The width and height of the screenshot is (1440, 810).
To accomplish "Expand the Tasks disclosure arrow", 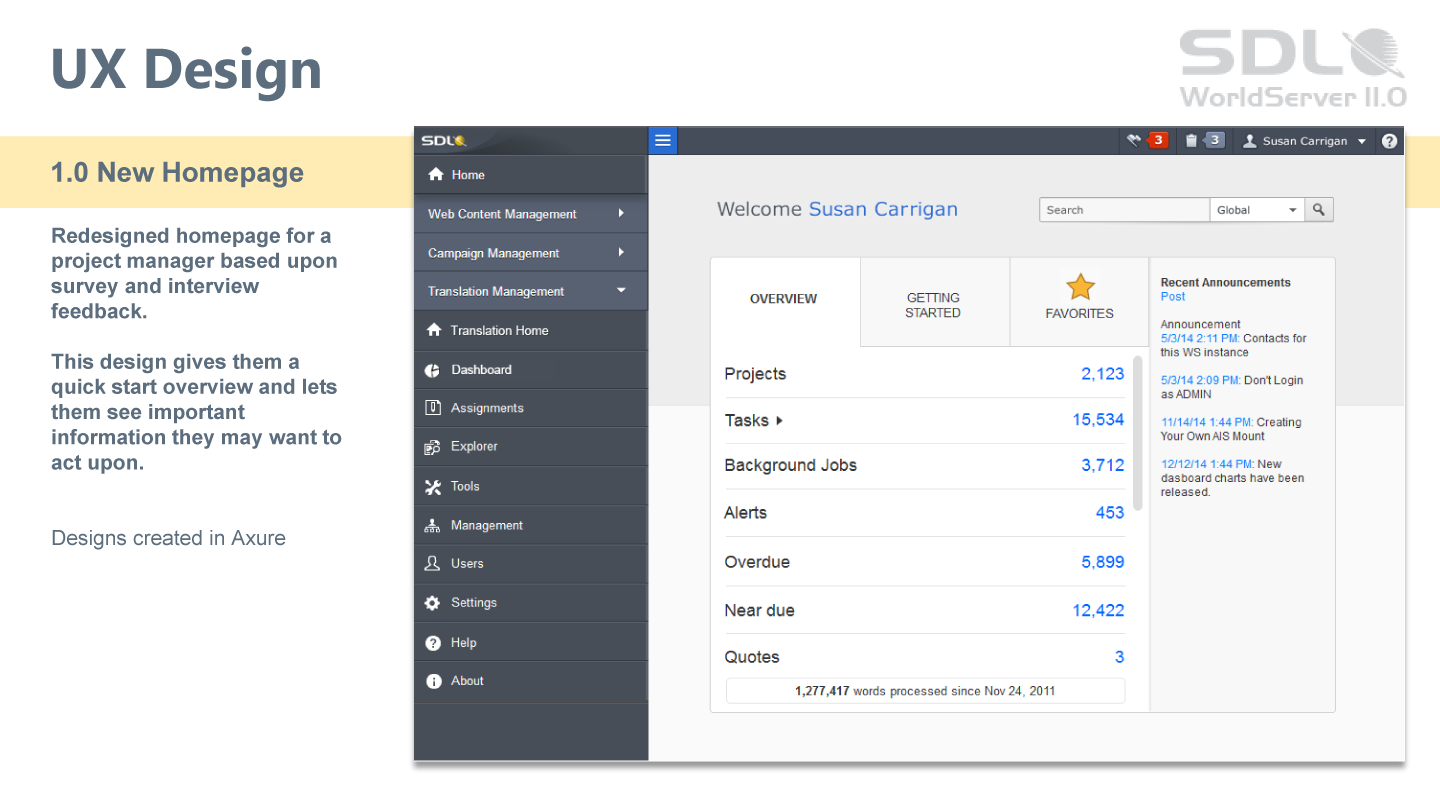I will pos(779,421).
